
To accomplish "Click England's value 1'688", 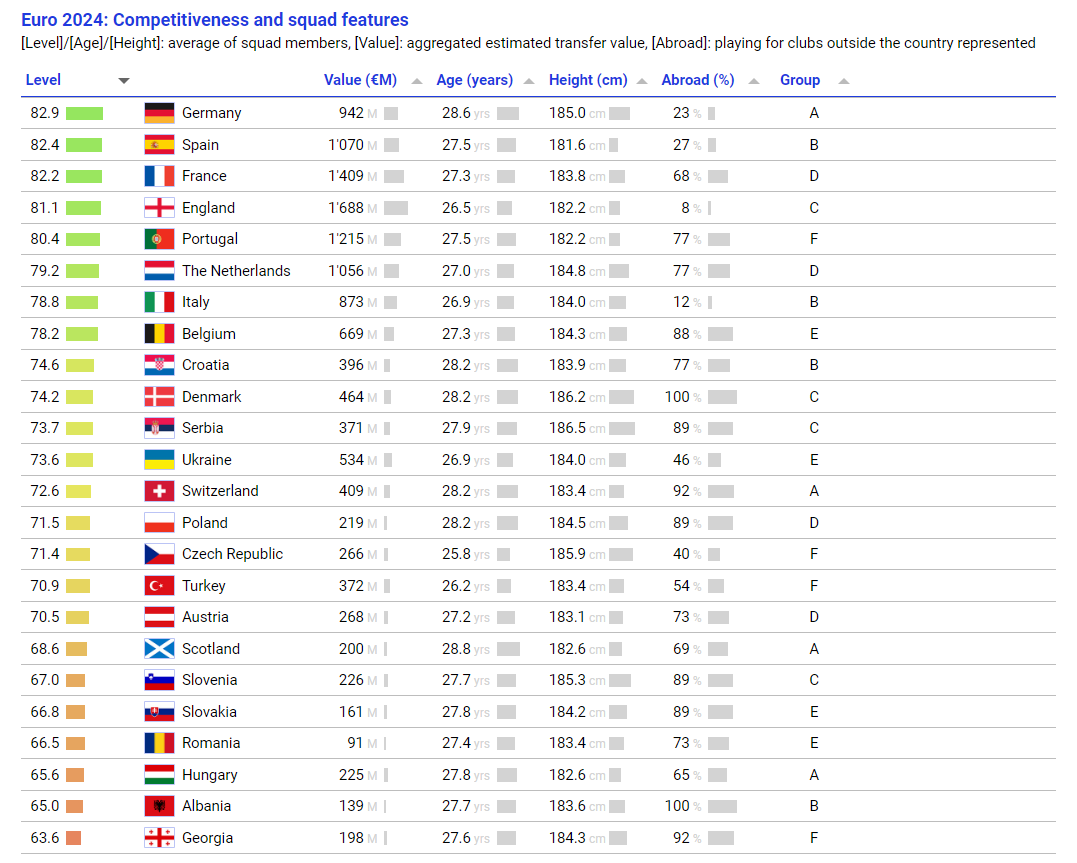I will coord(345,208).
